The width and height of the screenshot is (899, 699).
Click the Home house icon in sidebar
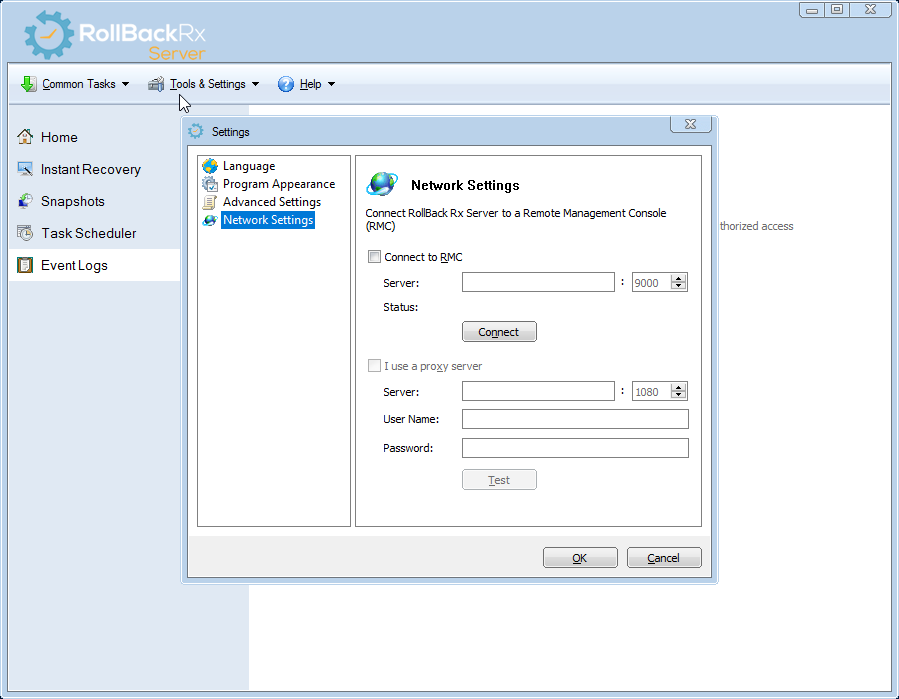(25, 136)
